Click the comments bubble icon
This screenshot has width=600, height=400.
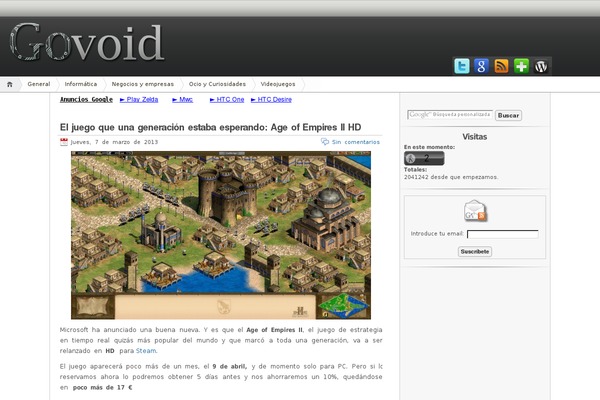pyautogui.click(x=325, y=142)
